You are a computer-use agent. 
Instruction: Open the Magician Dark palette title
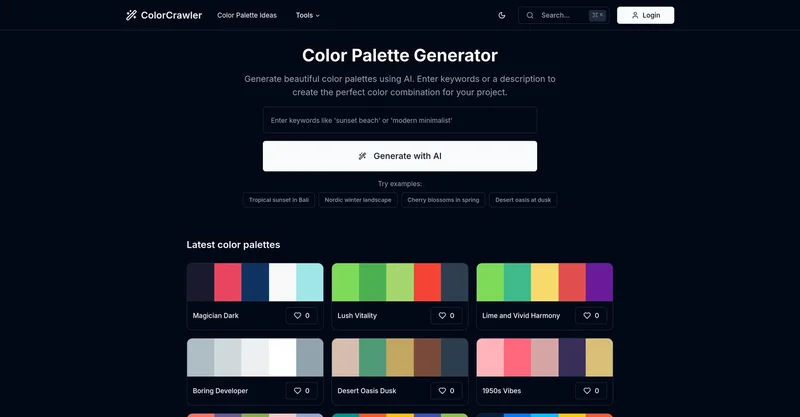(216, 315)
